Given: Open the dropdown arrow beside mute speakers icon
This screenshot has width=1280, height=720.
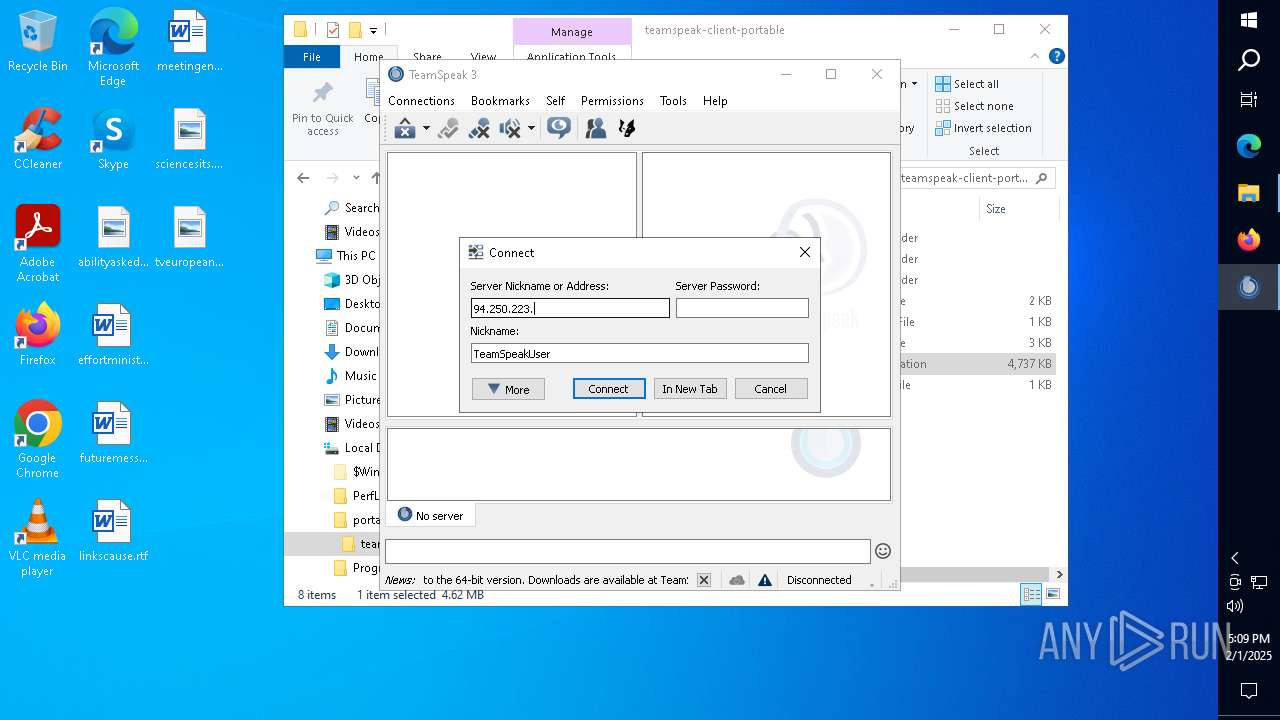Looking at the screenshot, I should (x=531, y=128).
